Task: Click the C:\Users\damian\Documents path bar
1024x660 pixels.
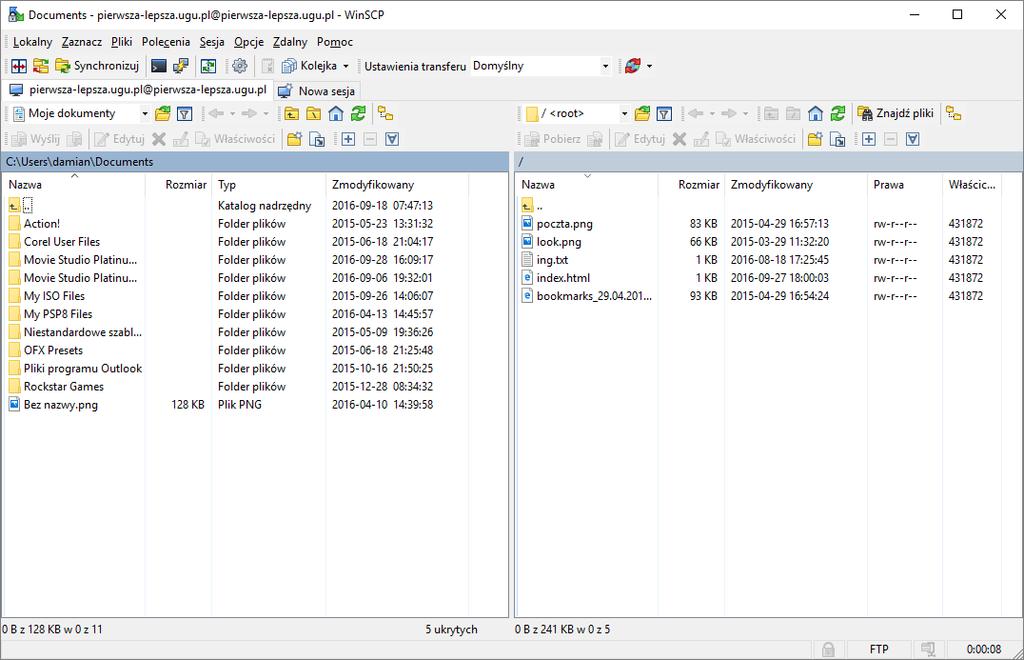Action: [255, 162]
